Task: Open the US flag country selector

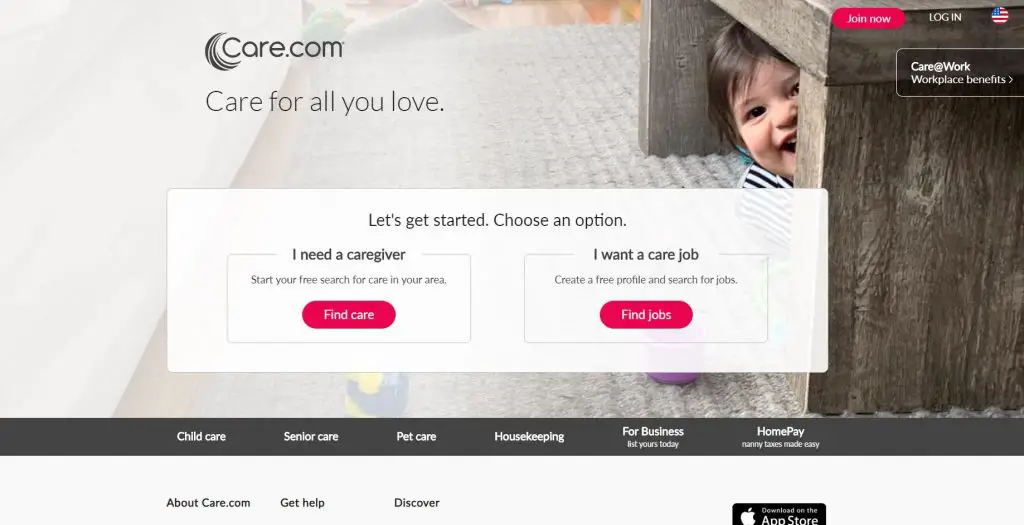Action: pos(1000,16)
